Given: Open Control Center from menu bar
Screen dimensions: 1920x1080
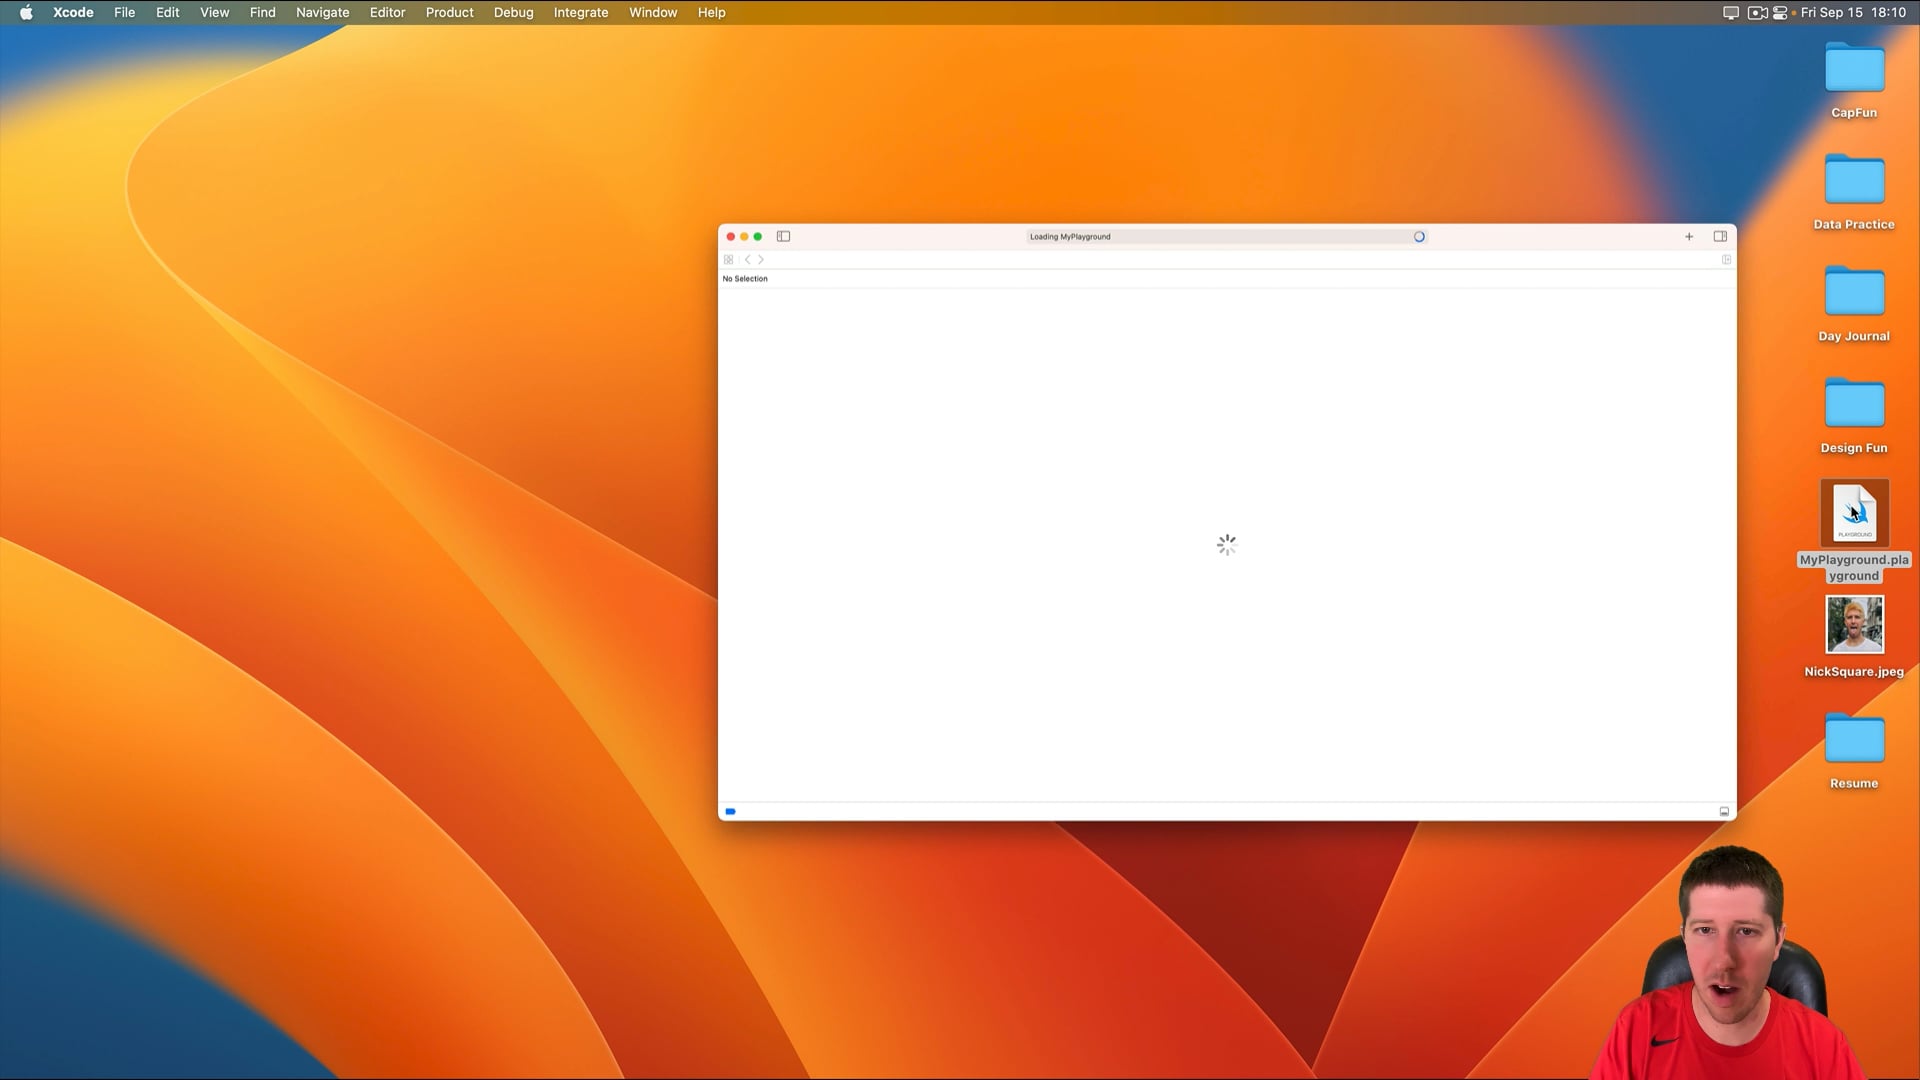Looking at the screenshot, I should (1780, 13).
